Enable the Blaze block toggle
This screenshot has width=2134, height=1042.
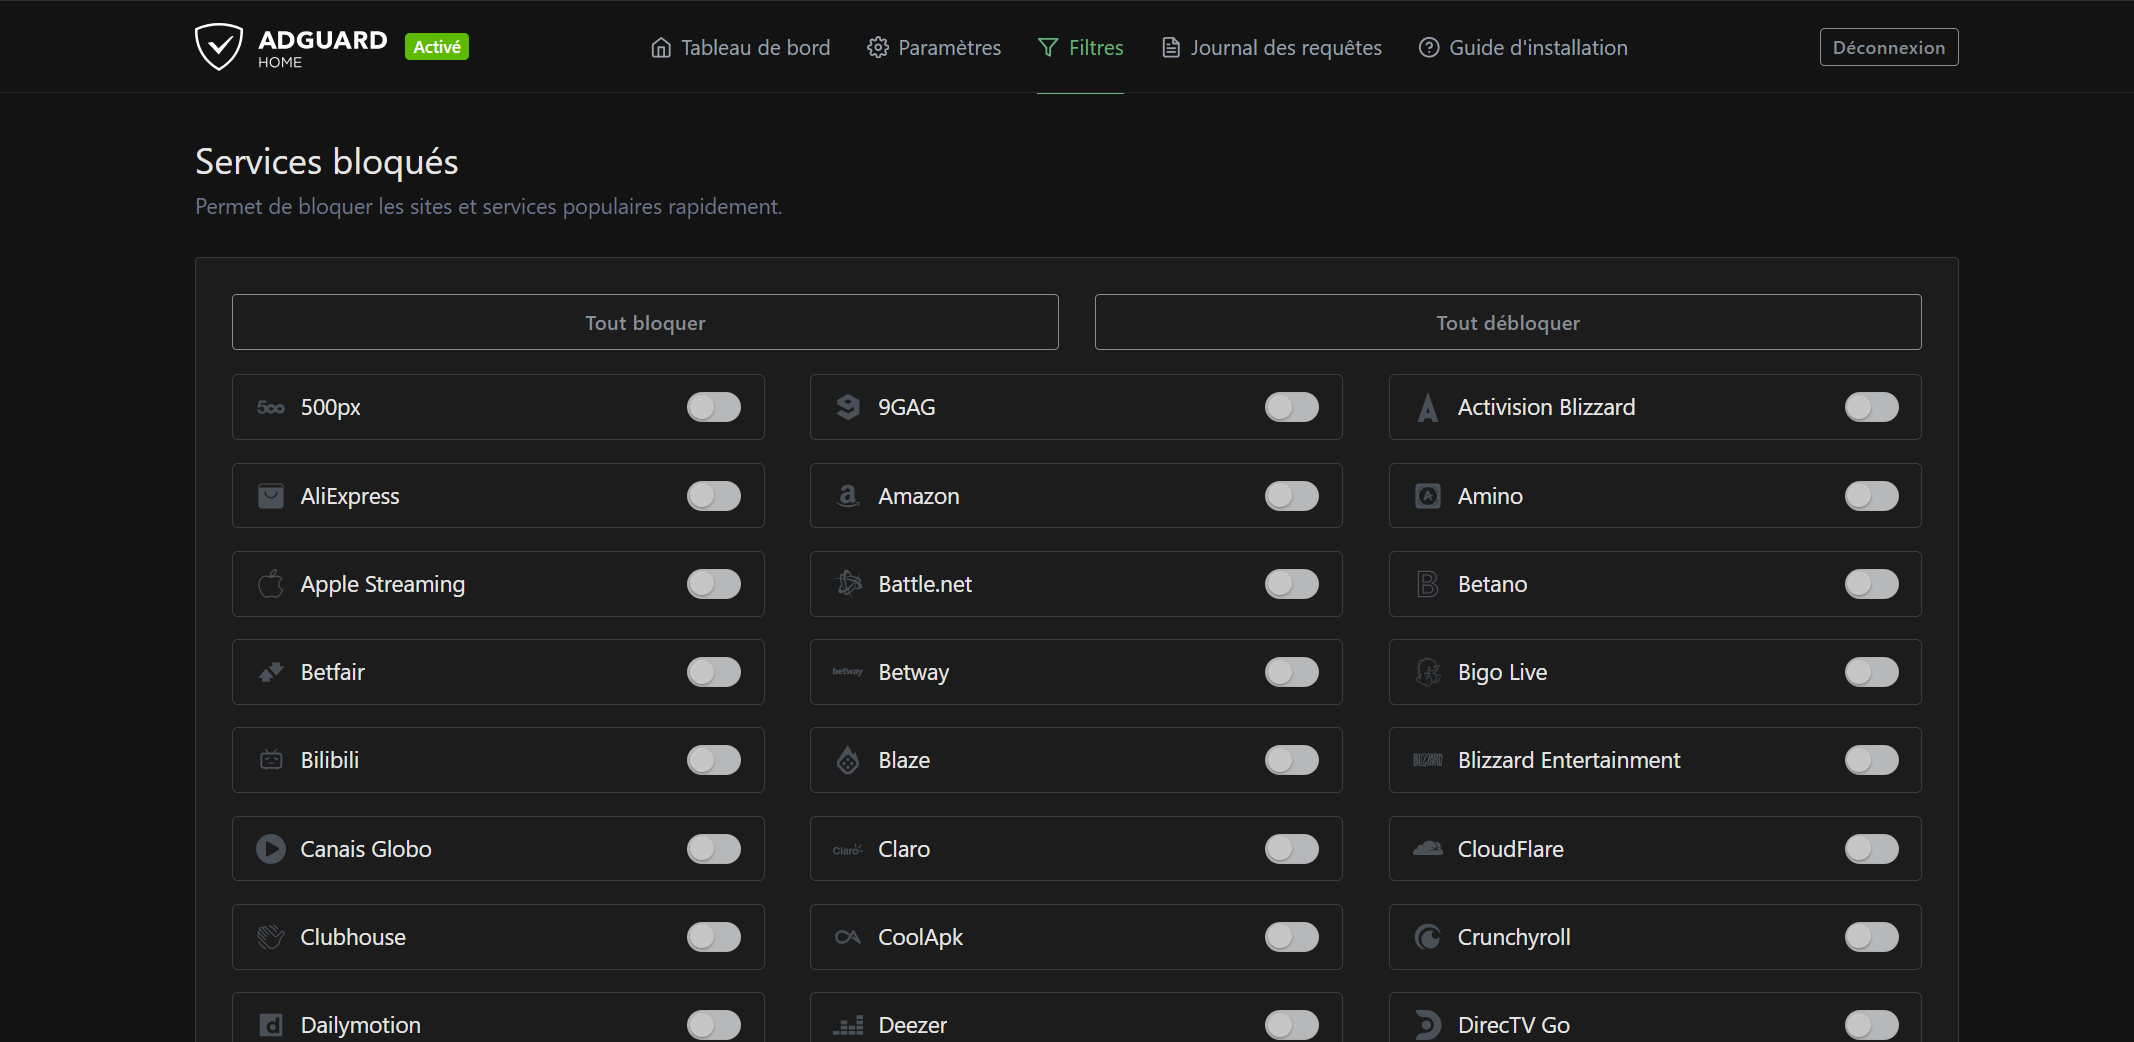(x=1292, y=760)
